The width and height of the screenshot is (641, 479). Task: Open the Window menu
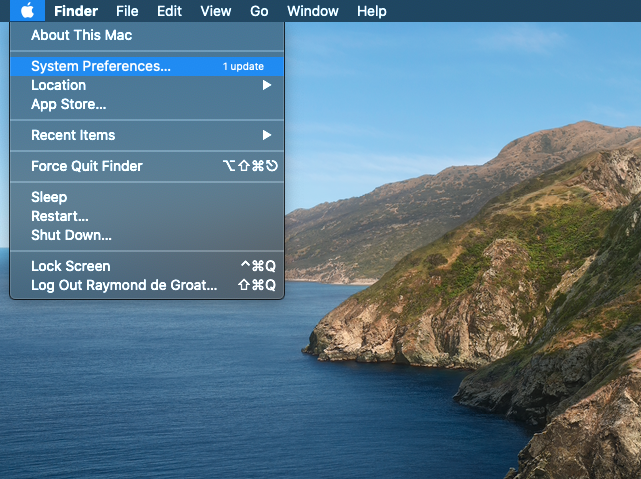click(312, 11)
